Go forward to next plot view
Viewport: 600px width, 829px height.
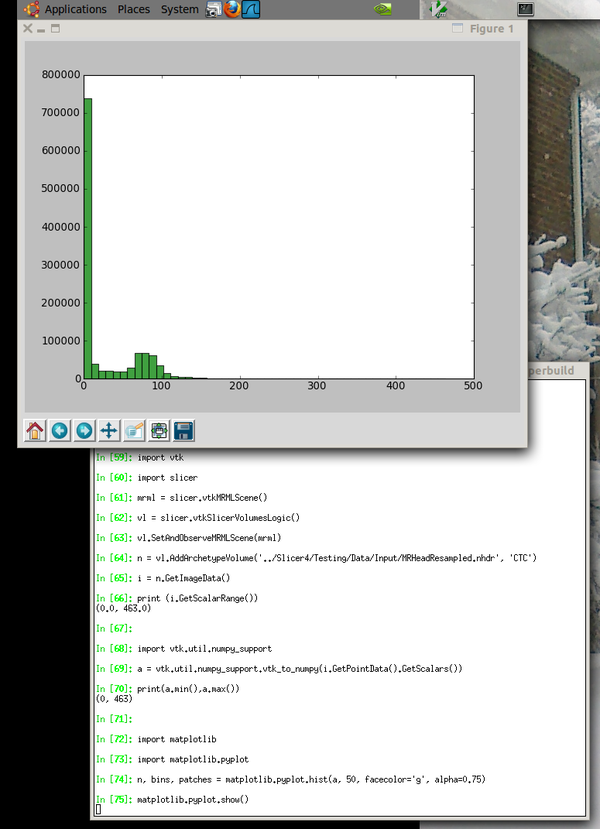(x=84, y=431)
